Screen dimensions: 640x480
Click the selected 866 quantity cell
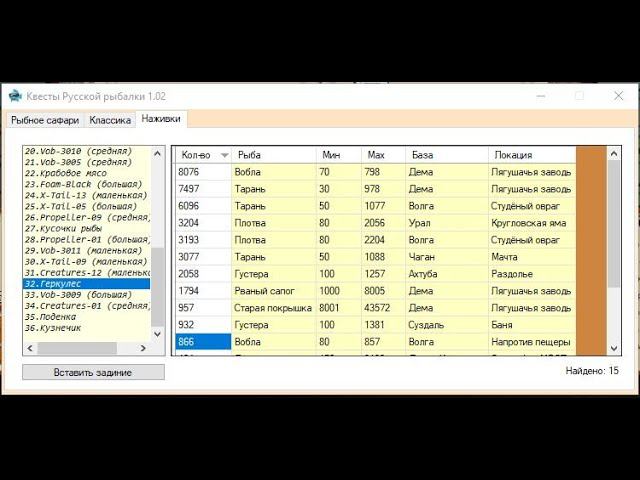(x=203, y=342)
